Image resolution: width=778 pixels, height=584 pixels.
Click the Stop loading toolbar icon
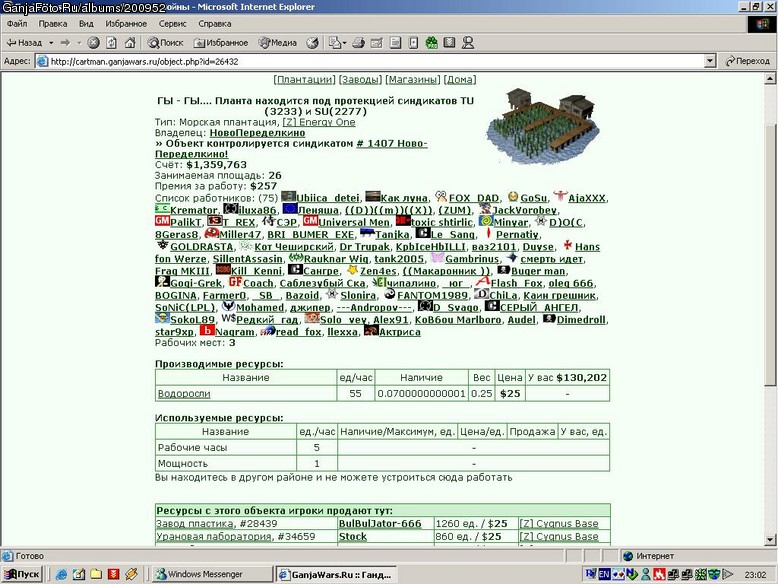coord(93,43)
